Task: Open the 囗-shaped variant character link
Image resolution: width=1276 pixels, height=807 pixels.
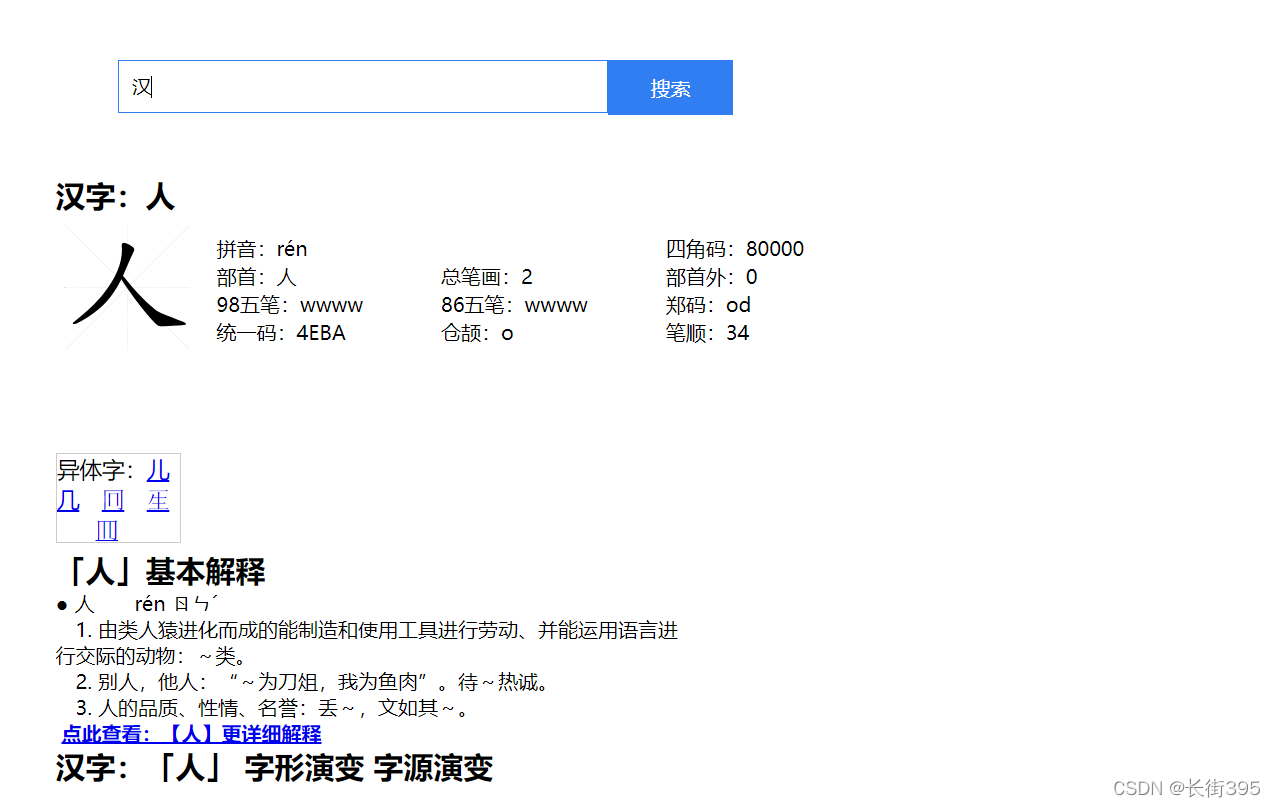Action: (113, 500)
